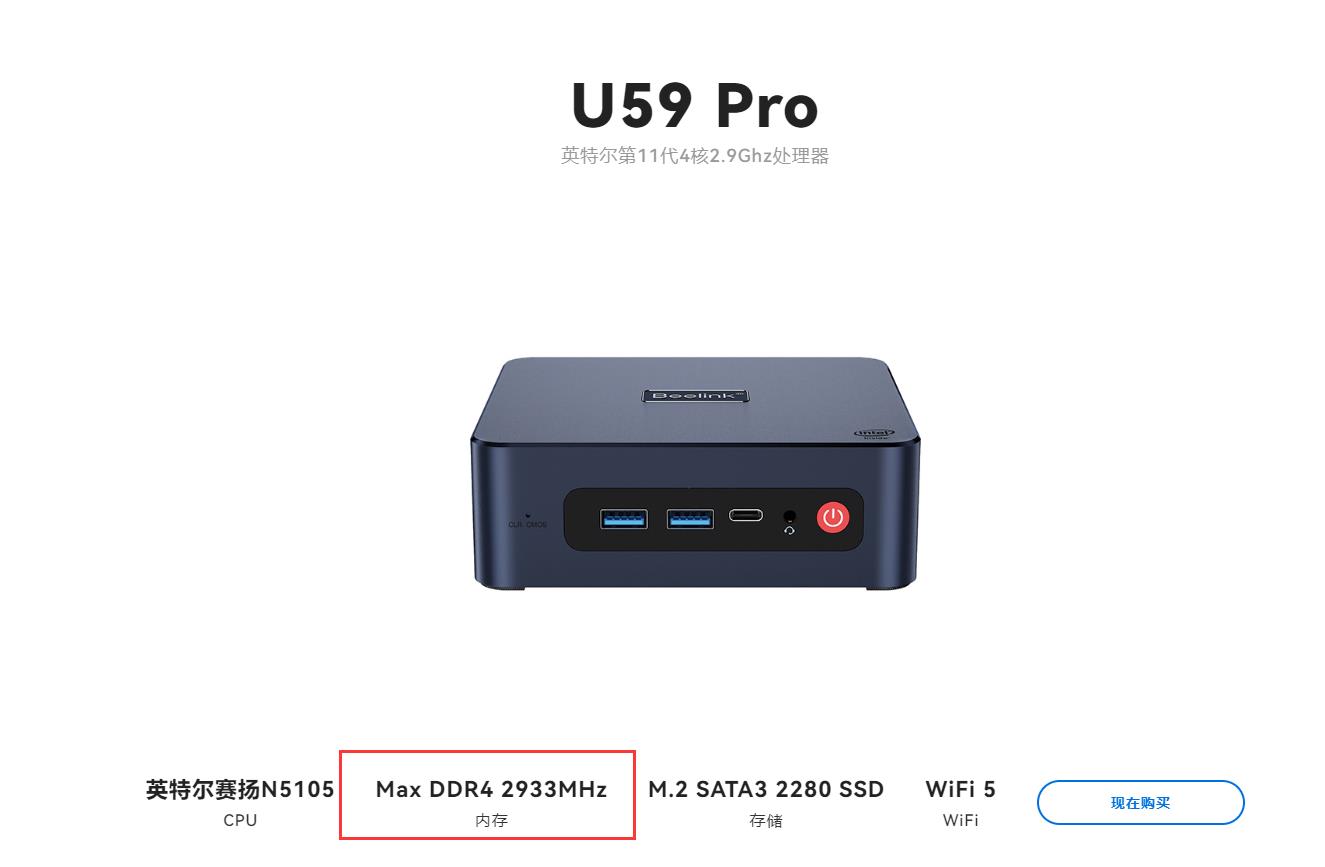The image size is (1325, 867).
Task: Click the headphone symbol below the audio jack
Action: point(790,530)
